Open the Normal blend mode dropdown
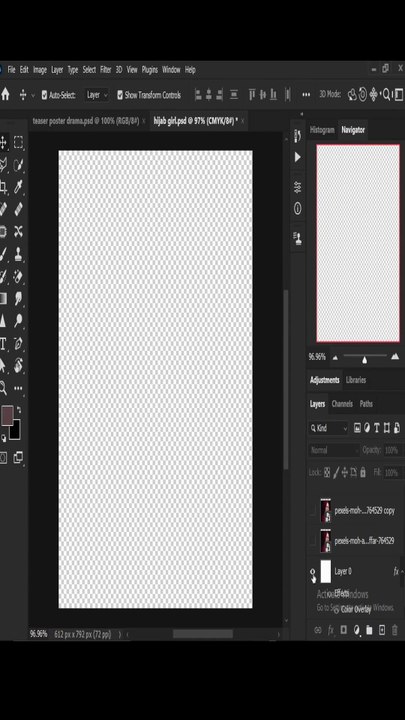This screenshot has height=720, width=405. [x=334, y=450]
